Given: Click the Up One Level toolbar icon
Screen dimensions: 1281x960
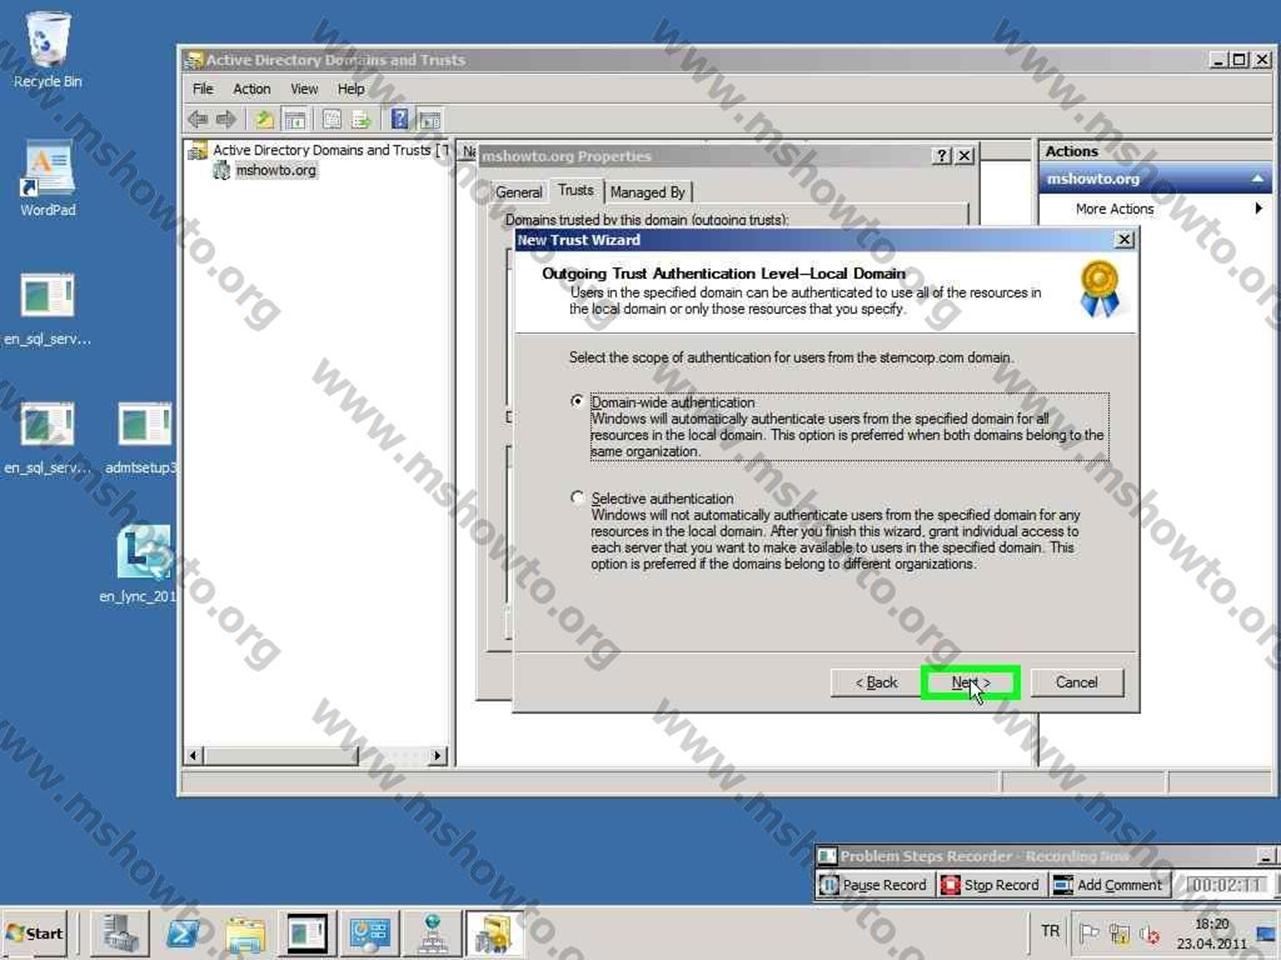Looking at the screenshot, I should click(264, 120).
